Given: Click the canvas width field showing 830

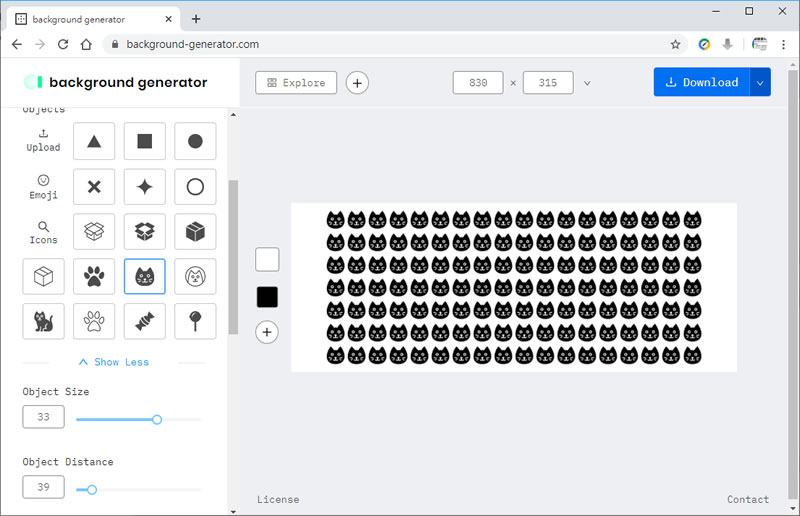Looking at the screenshot, I should point(478,83).
